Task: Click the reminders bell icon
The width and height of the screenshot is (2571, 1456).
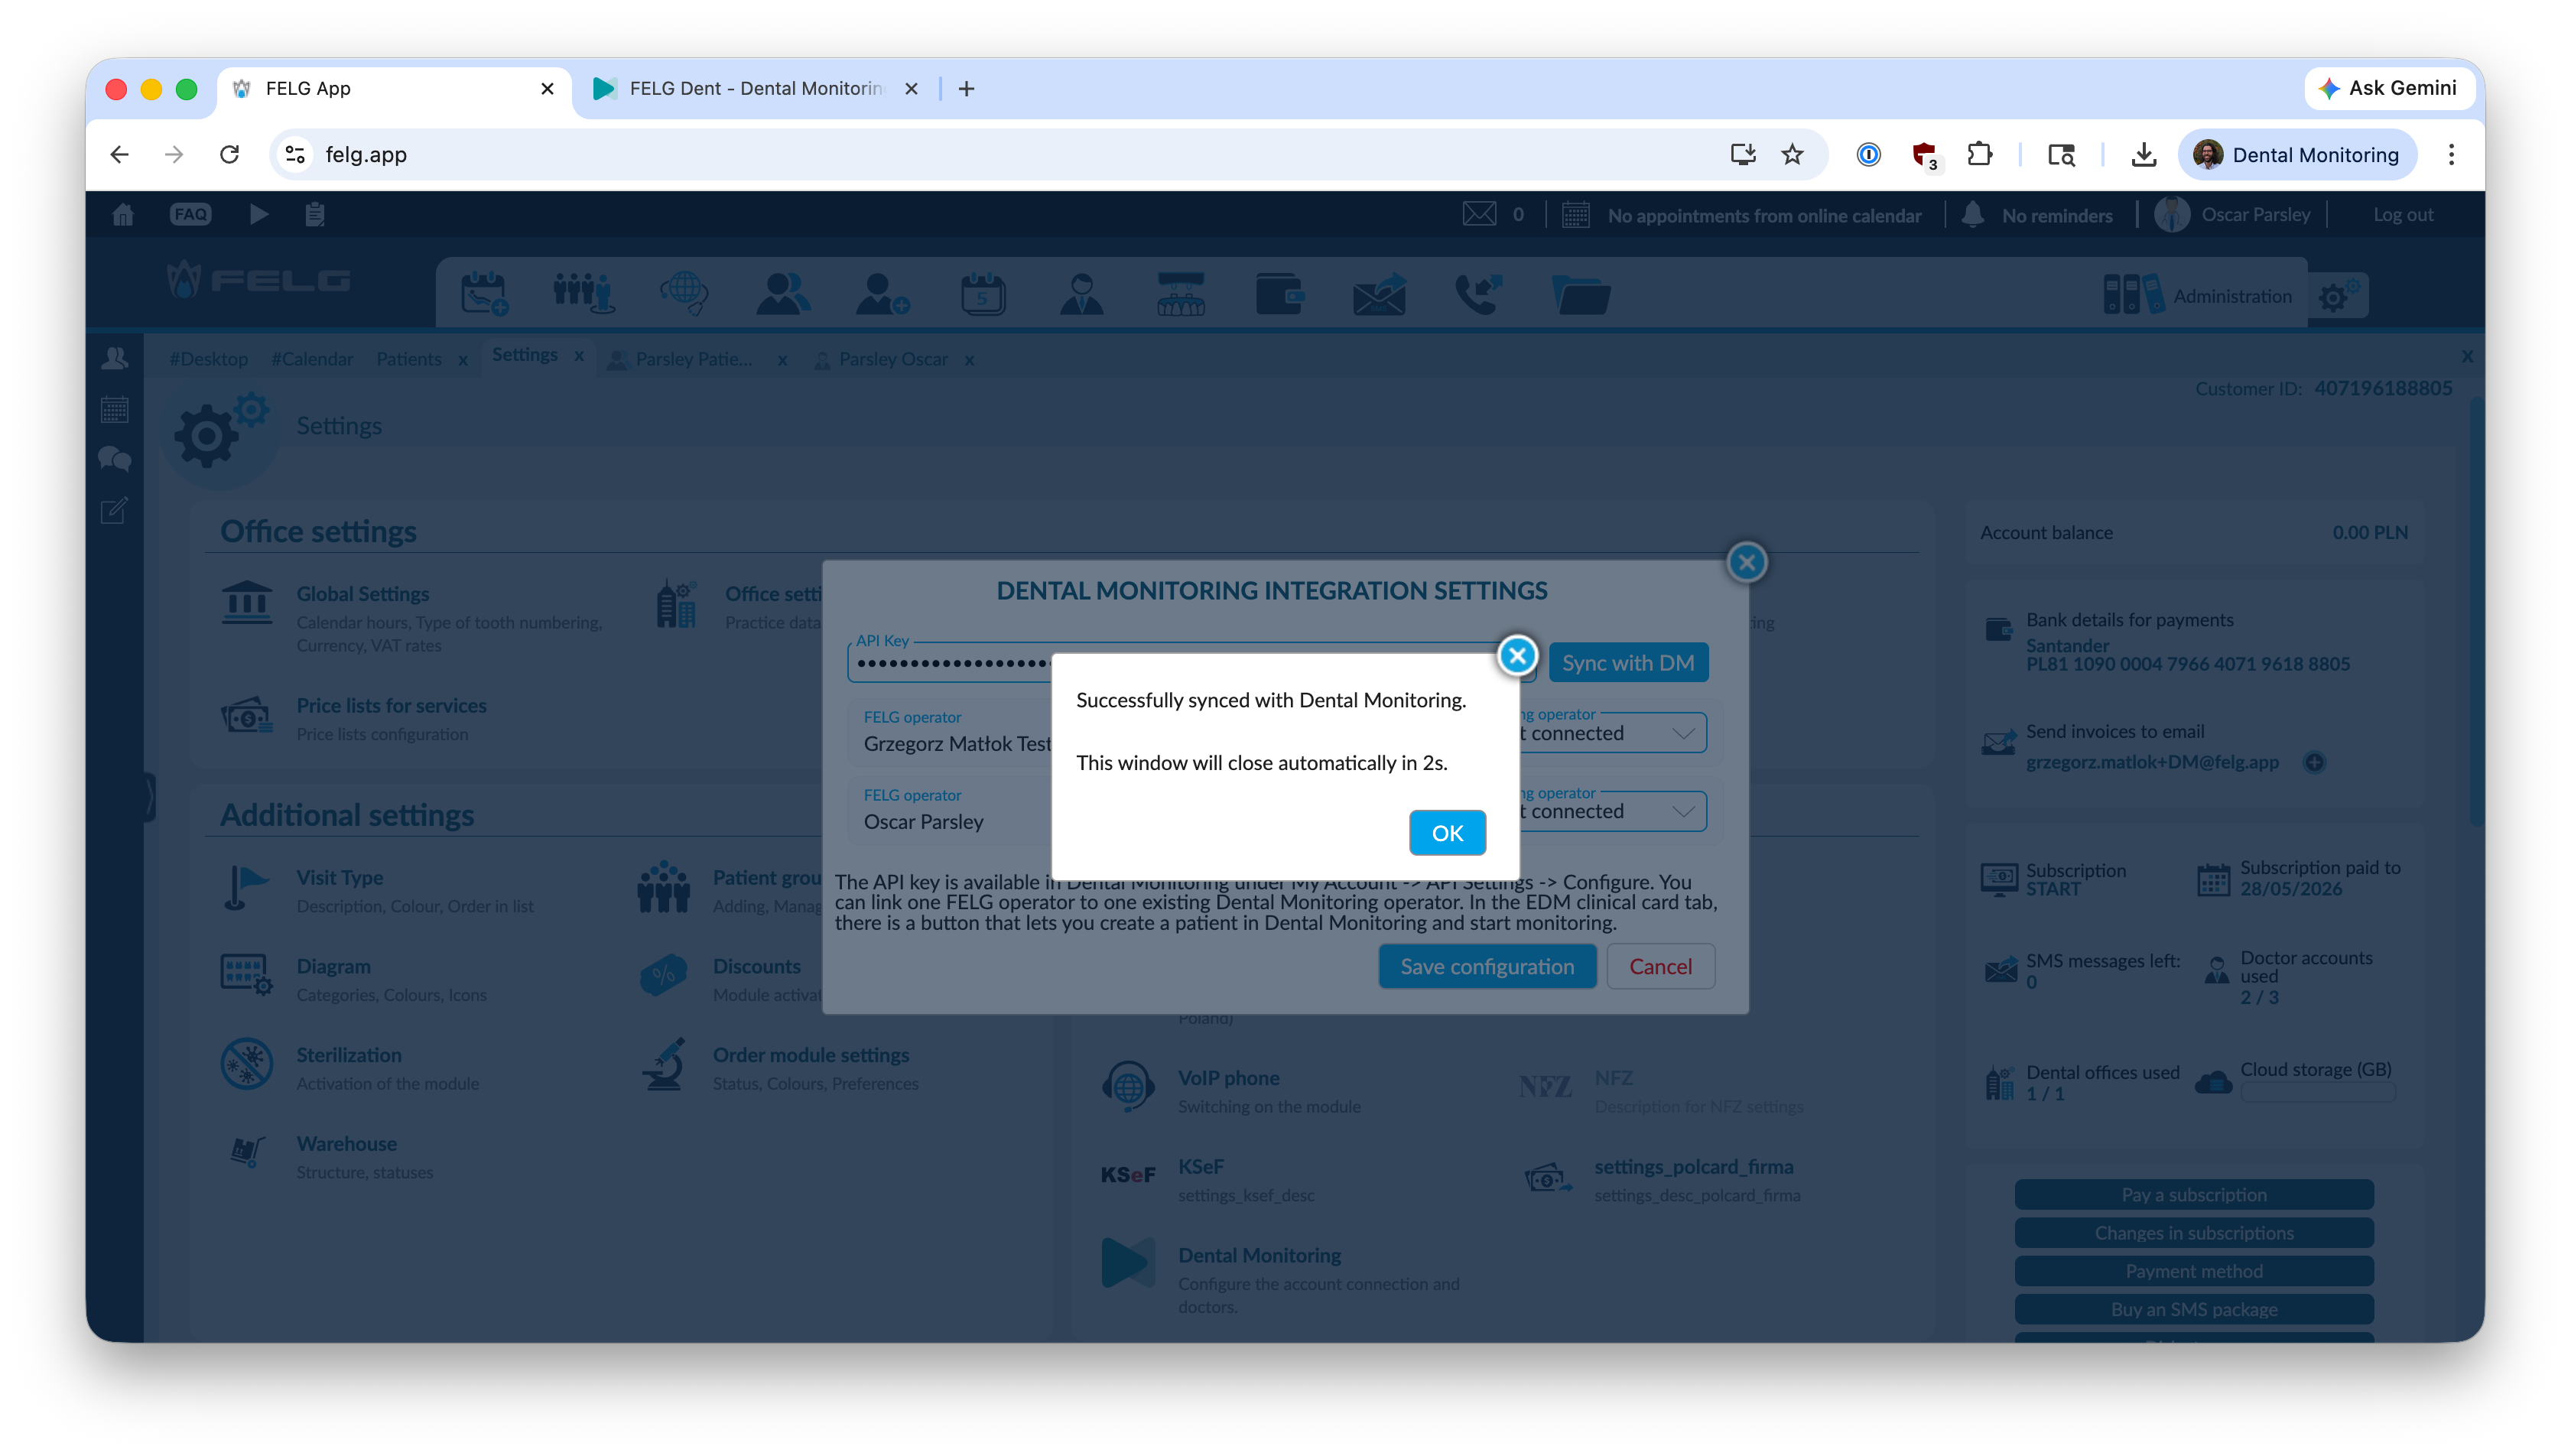Action: (x=1972, y=214)
